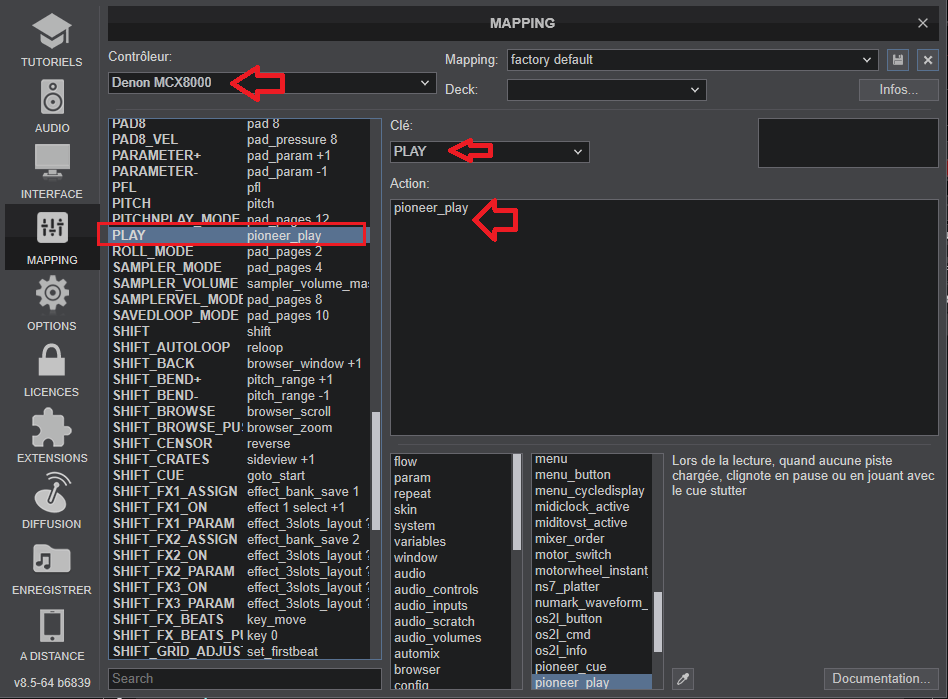The image size is (948, 699).
Task: Open the Interface monitor settings
Action: click(x=52, y=172)
